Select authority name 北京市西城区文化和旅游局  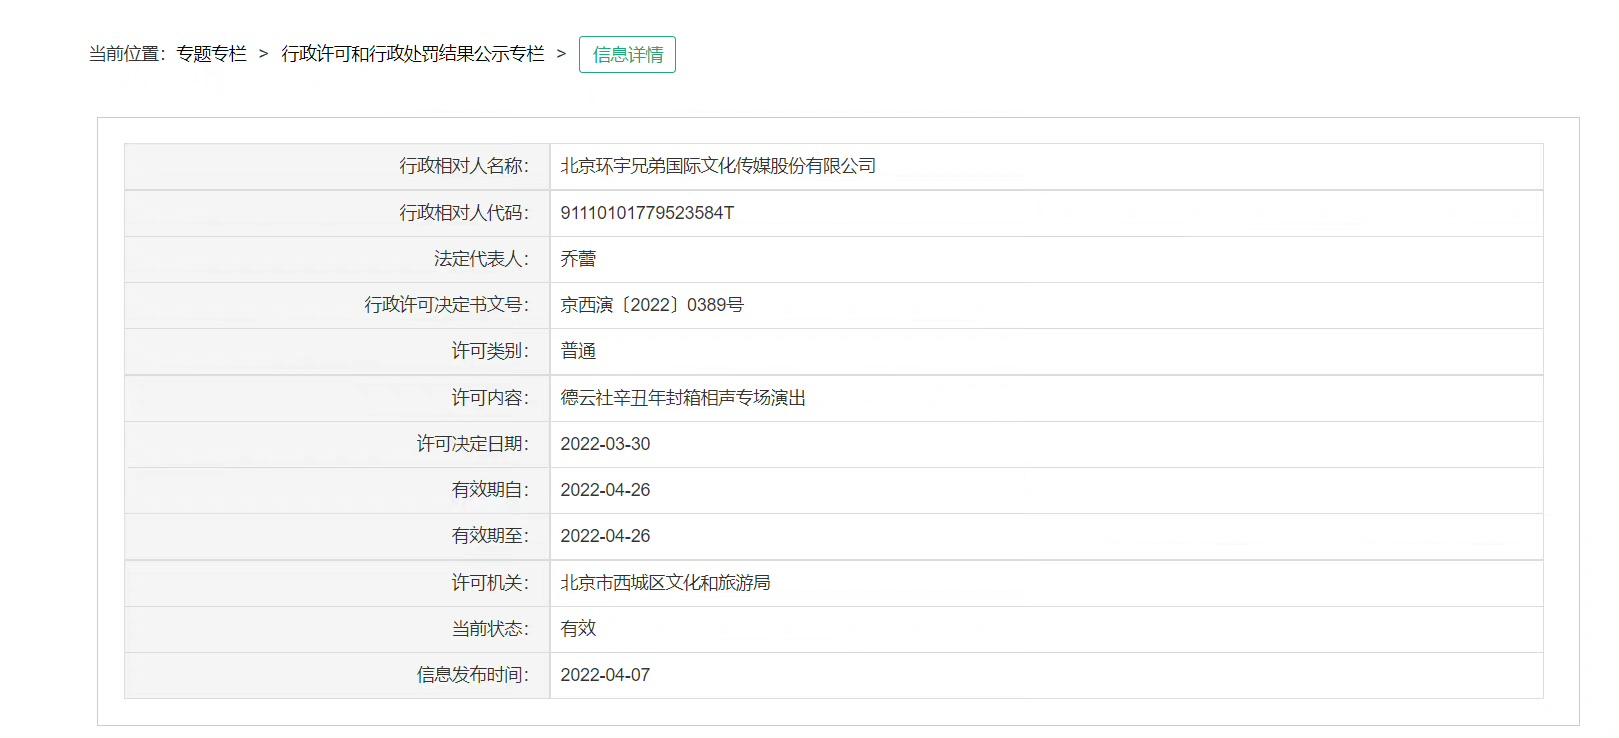pyautogui.click(x=665, y=583)
